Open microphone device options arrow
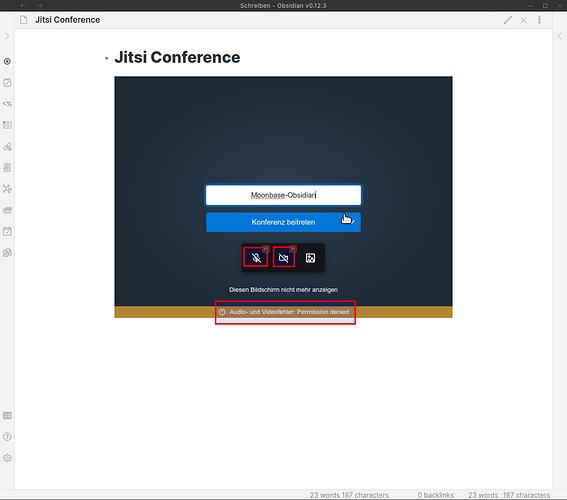The width and height of the screenshot is (567, 500). (x=265, y=249)
